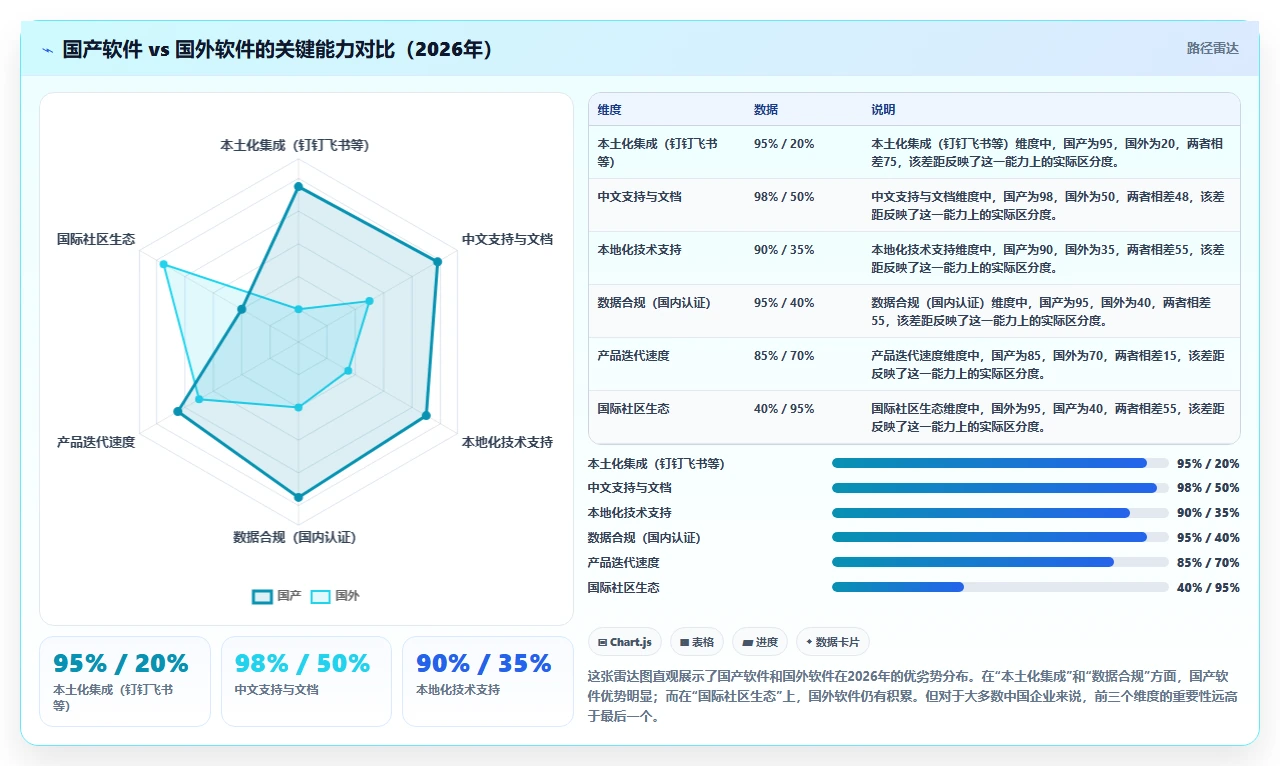This screenshot has height=766, width=1280.
Task: Click the Chart.js chip
Action: (625, 642)
